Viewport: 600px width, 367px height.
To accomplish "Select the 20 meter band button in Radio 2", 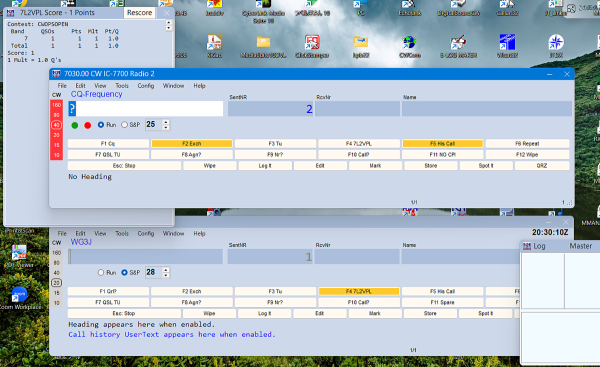I will pyautogui.click(x=57, y=135).
